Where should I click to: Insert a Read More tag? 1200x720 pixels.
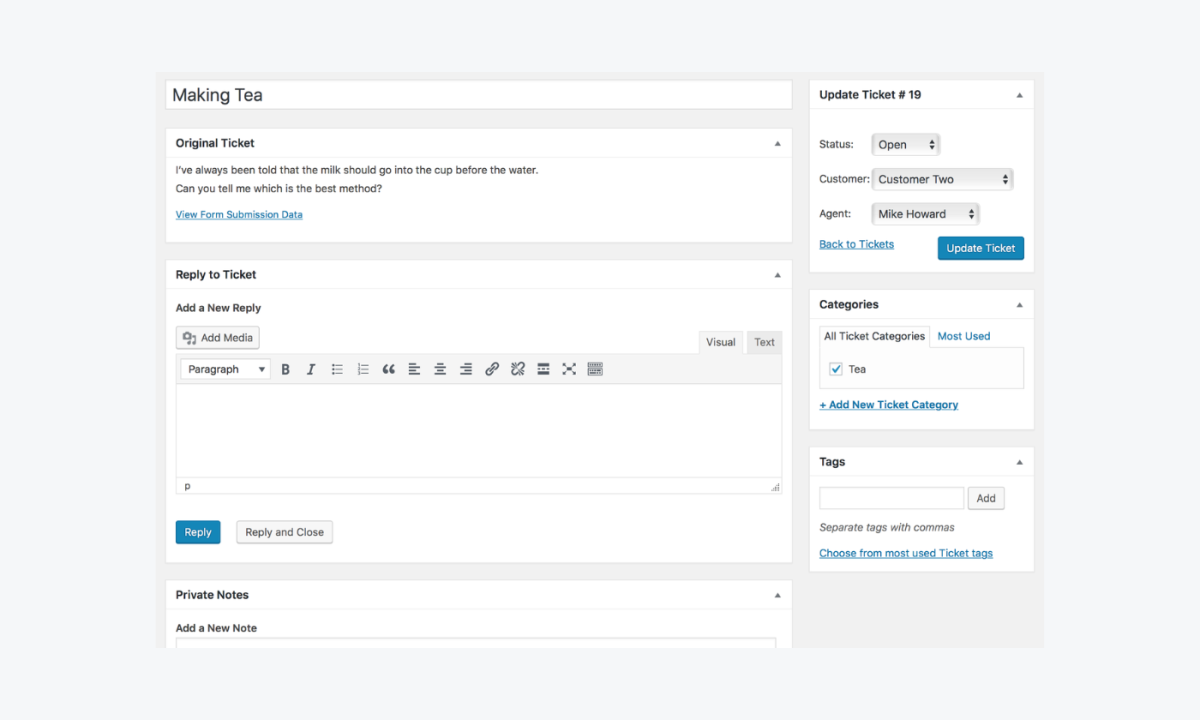pyautogui.click(x=543, y=369)
